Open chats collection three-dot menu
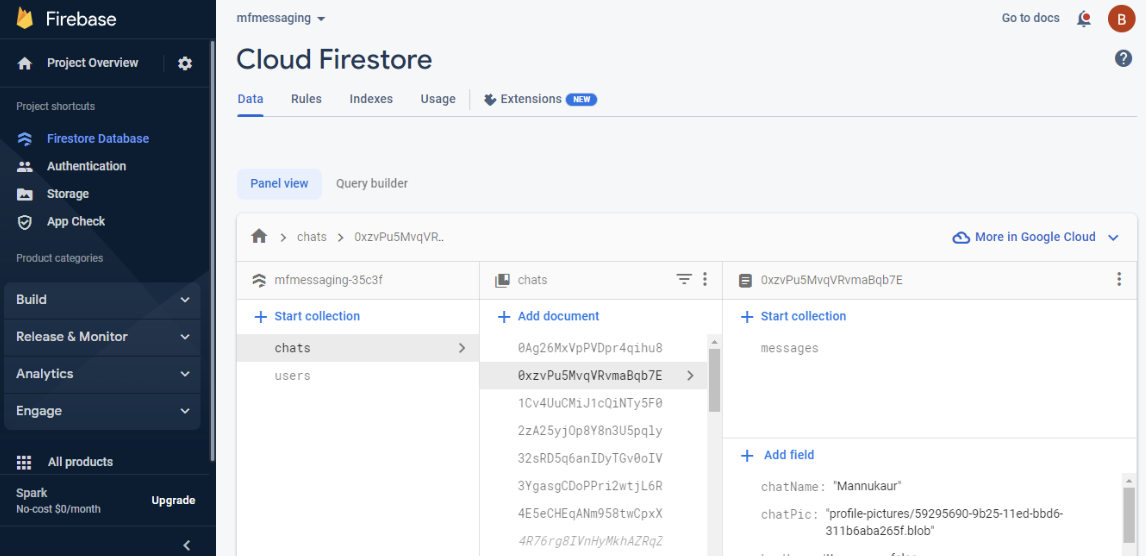1146x556 pixels. 705,279
